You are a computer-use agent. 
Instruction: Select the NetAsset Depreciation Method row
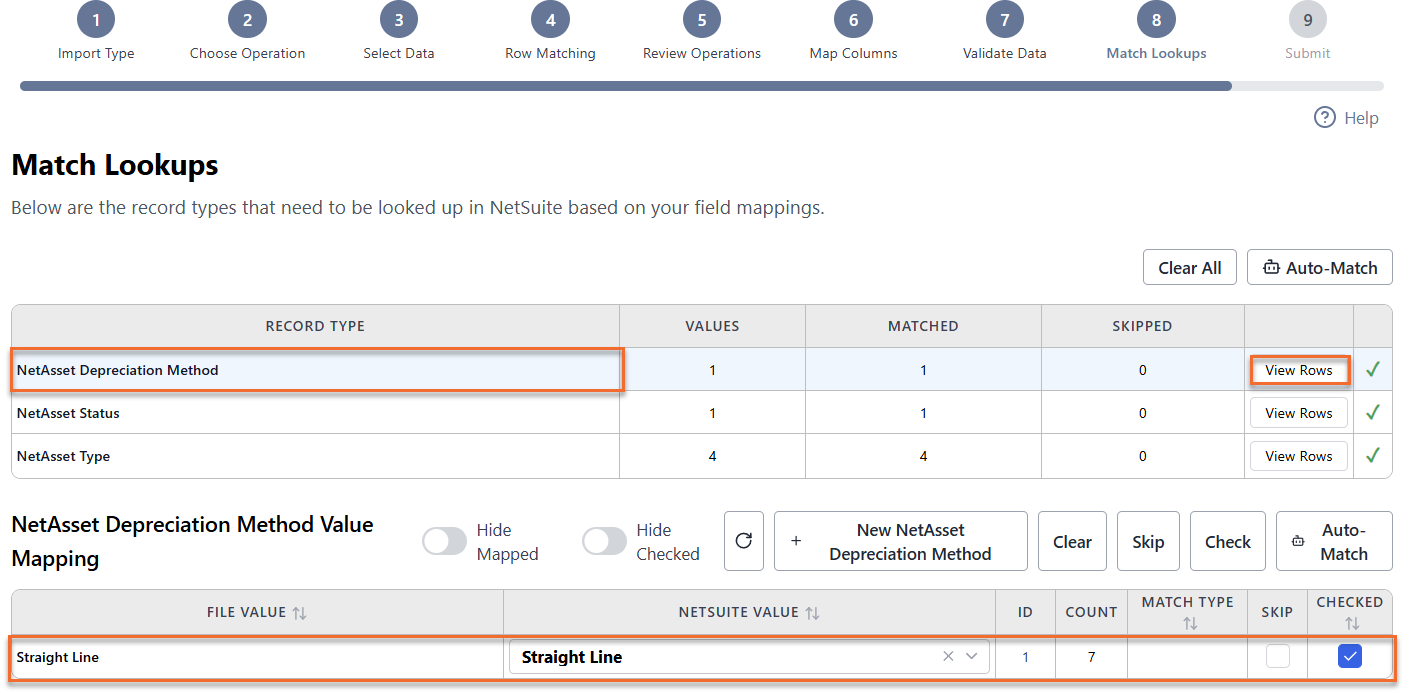pyautogui.click(x=702, y=370)
